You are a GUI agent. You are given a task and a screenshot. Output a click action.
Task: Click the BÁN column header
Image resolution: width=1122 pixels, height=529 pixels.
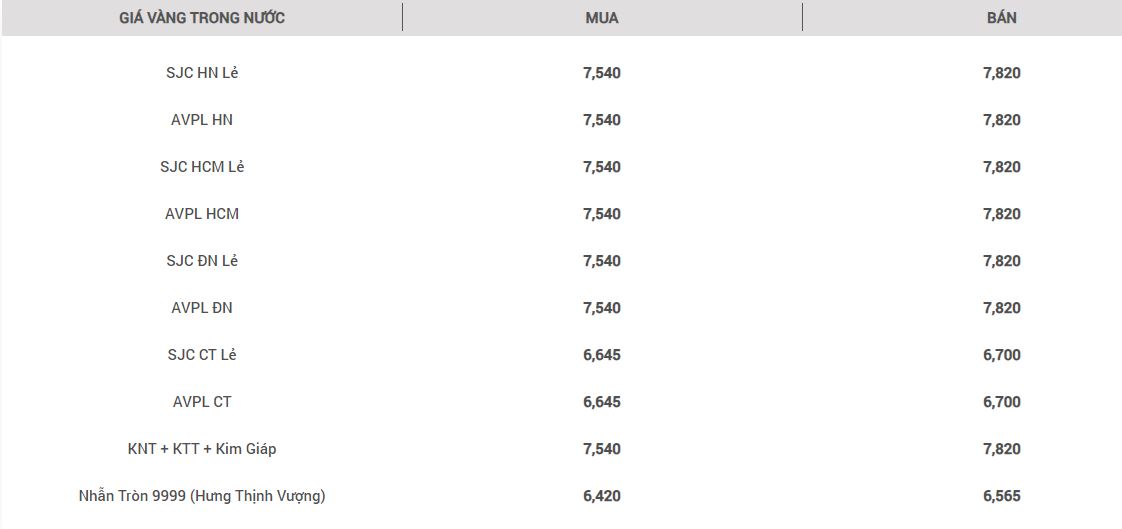1001,18
